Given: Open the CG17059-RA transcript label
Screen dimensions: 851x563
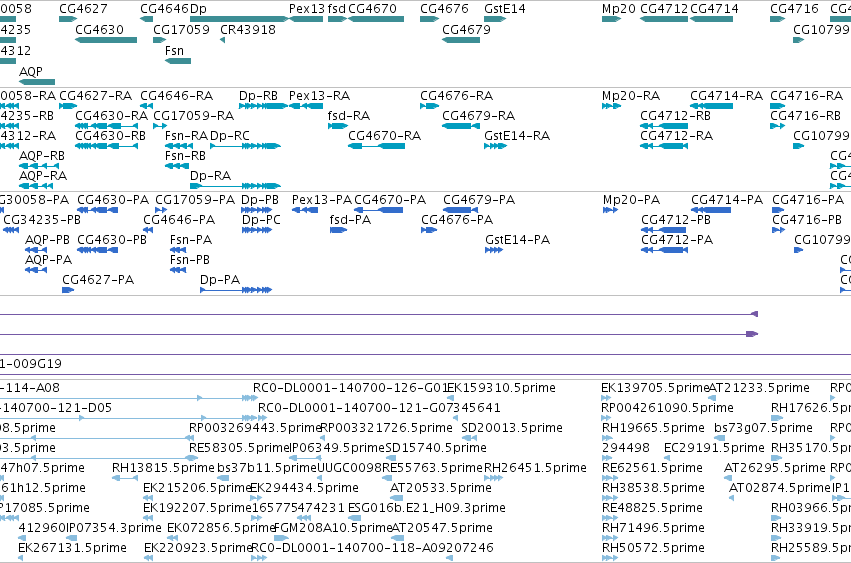Looking at the screenshot, I should click(193, 116).
